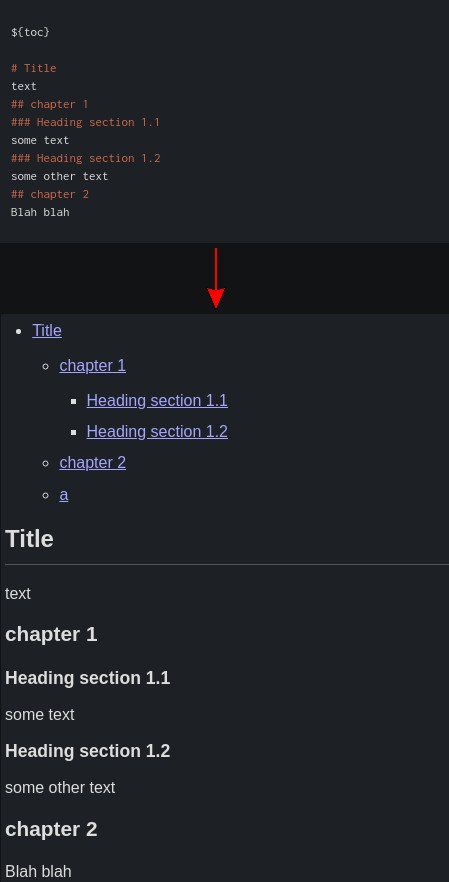Select the '### Heading section 1.1' source line
This screenshot has width=449, height=882.
pyautogui.click(x=86, y=122)
